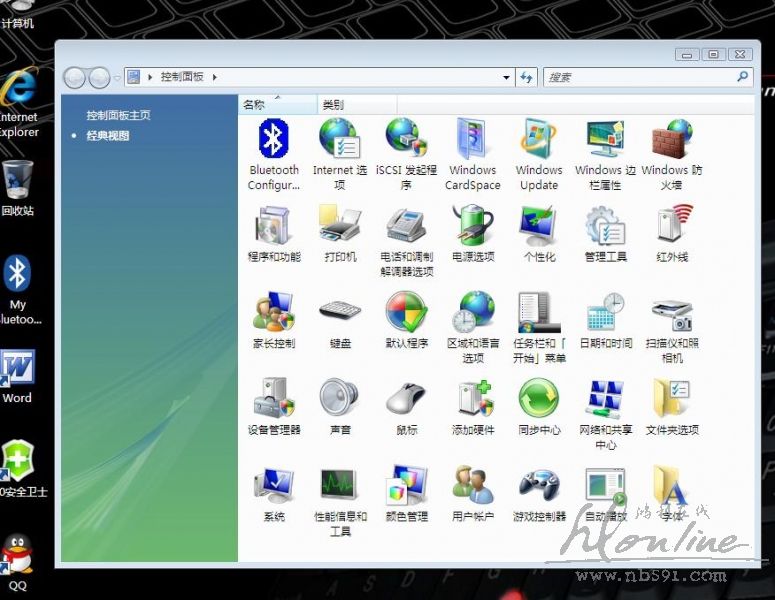Open recent pages dropdown beside navigation buttons

coord(117,77)
